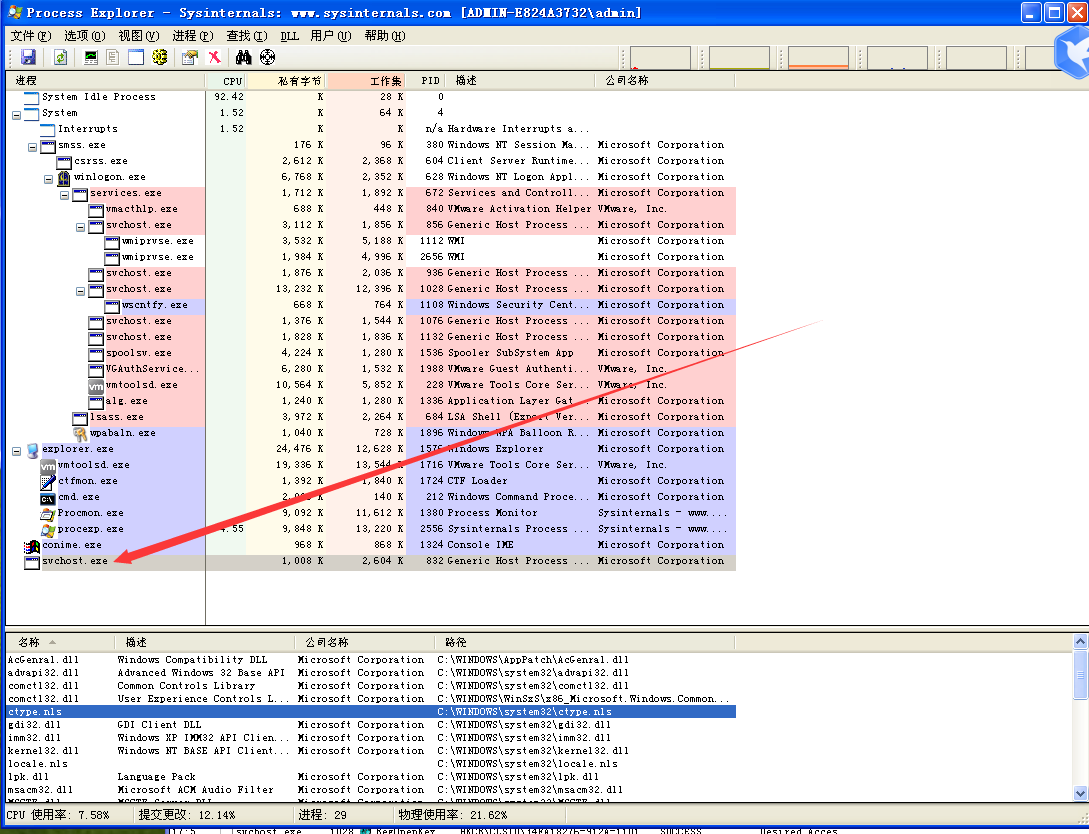Viewport: 1089px width, 834px height.
Task: Open the 查找(I) menu
Action: click(x=247, y=35)
